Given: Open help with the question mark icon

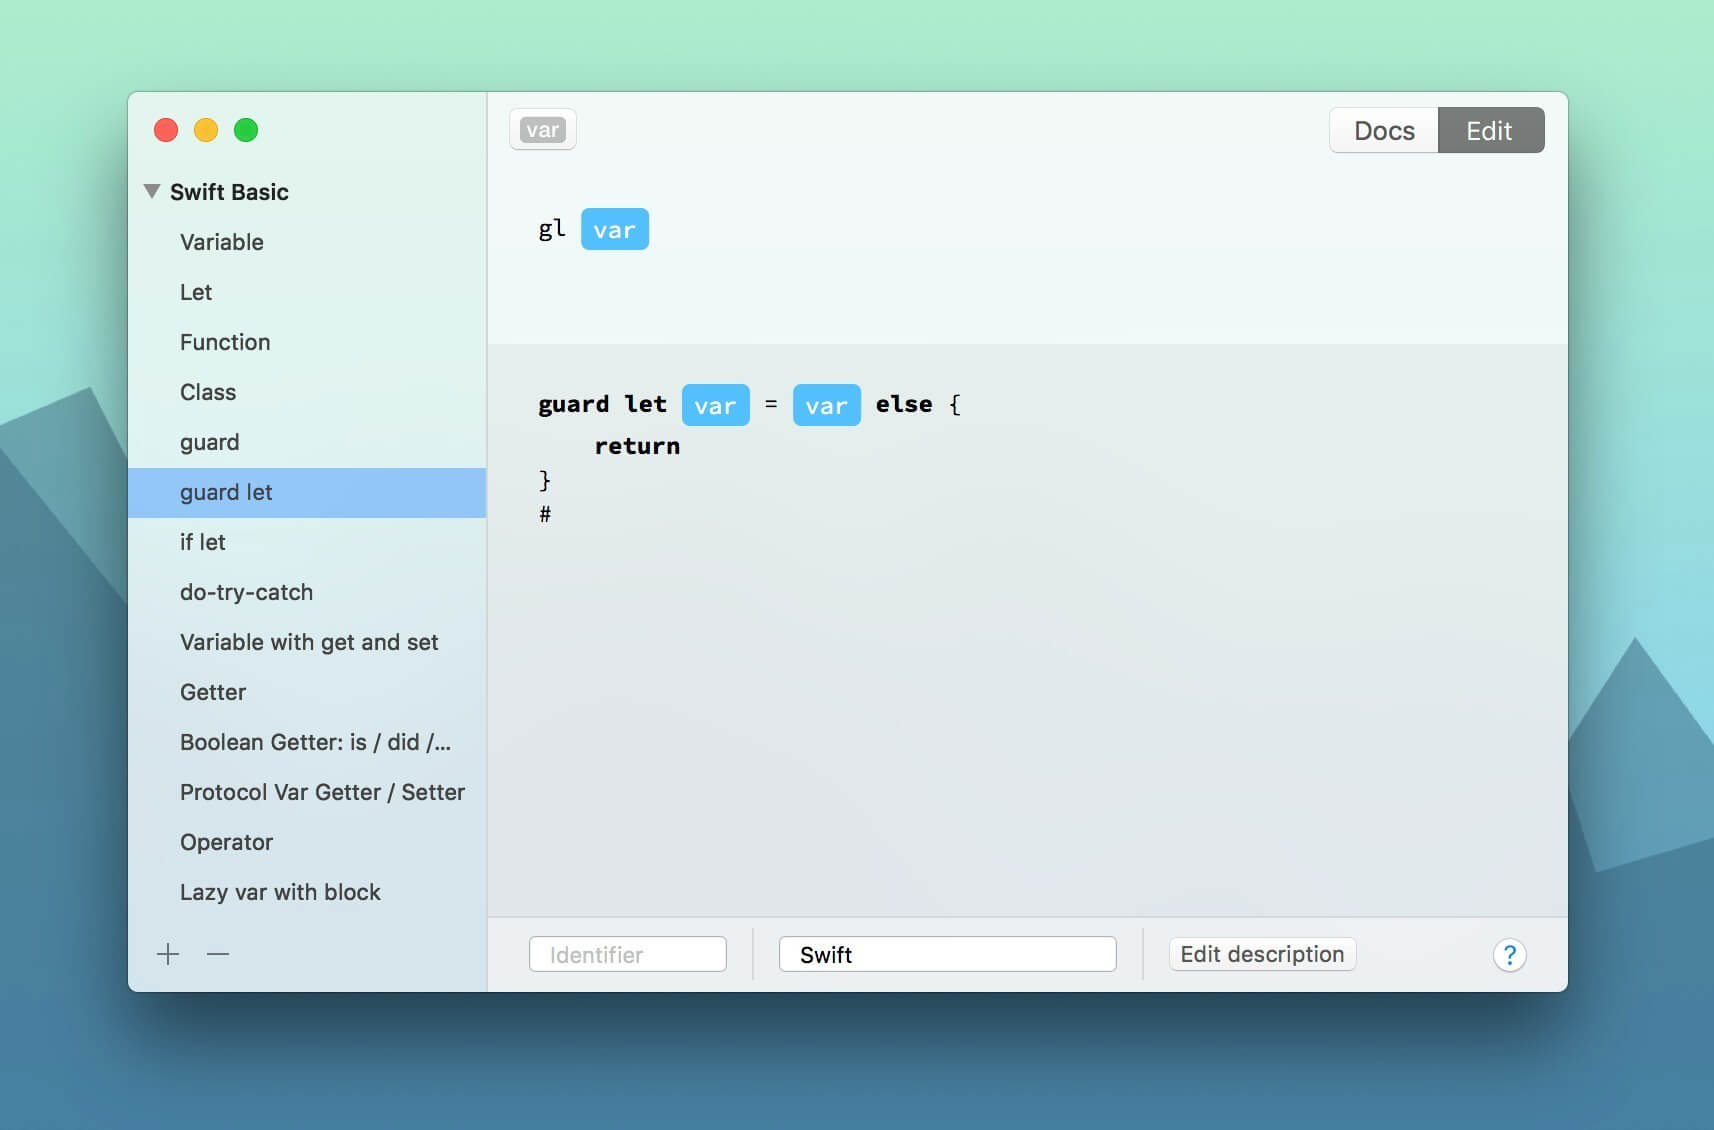Looking at the screenshot, I should pos(1509,955).
